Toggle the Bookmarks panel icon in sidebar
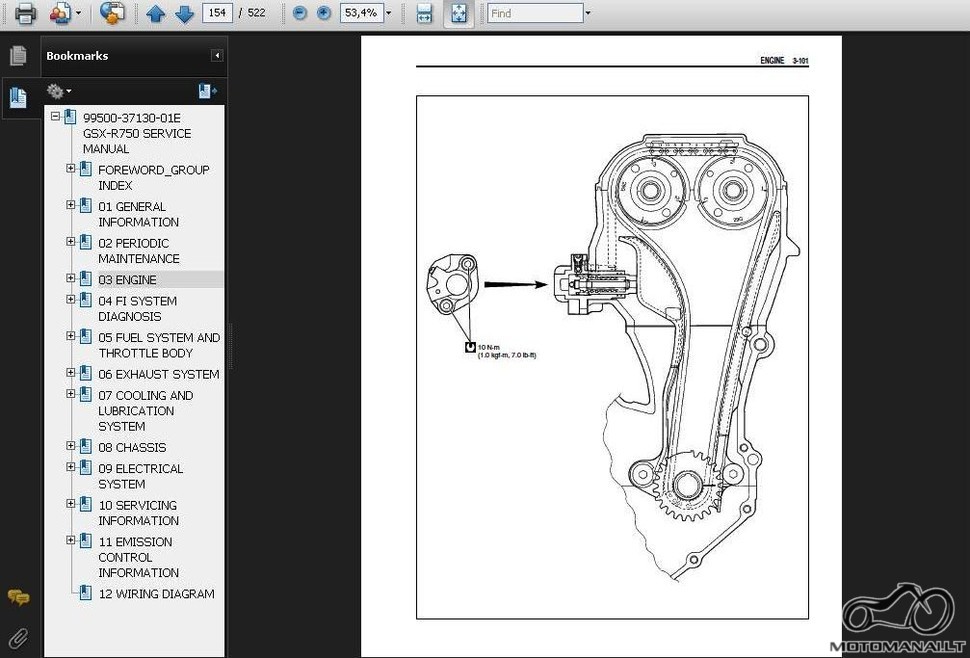The image size is (970, 658). [18, 98]
